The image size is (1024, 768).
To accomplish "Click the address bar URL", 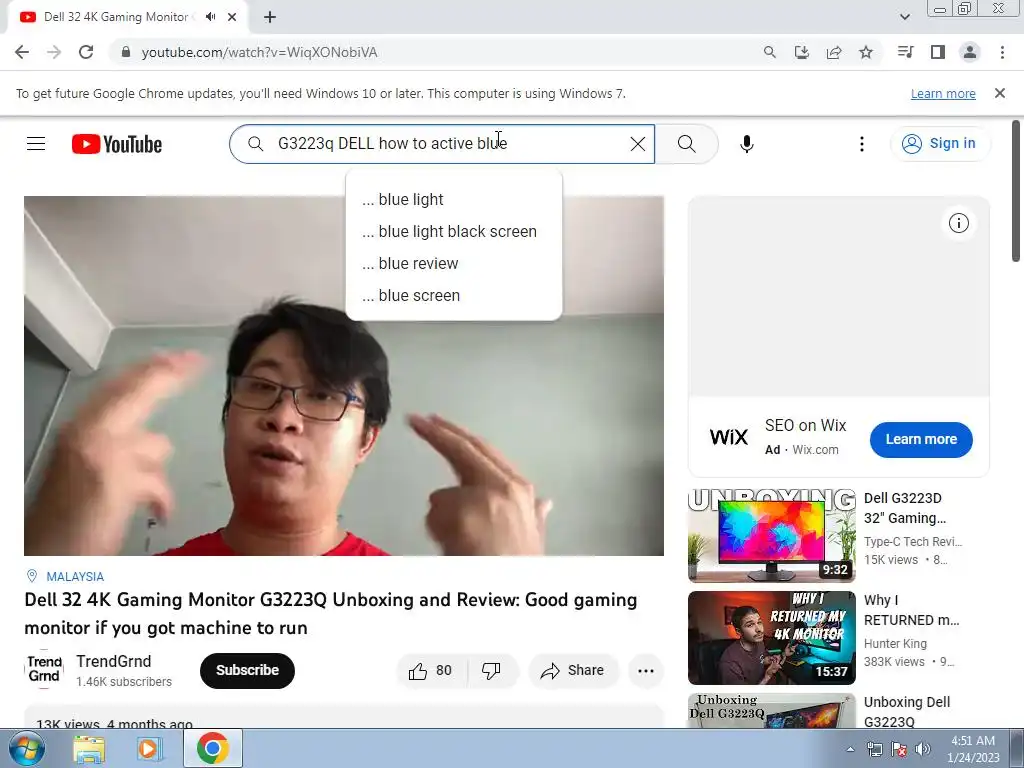I will click(x=259, y=52).
